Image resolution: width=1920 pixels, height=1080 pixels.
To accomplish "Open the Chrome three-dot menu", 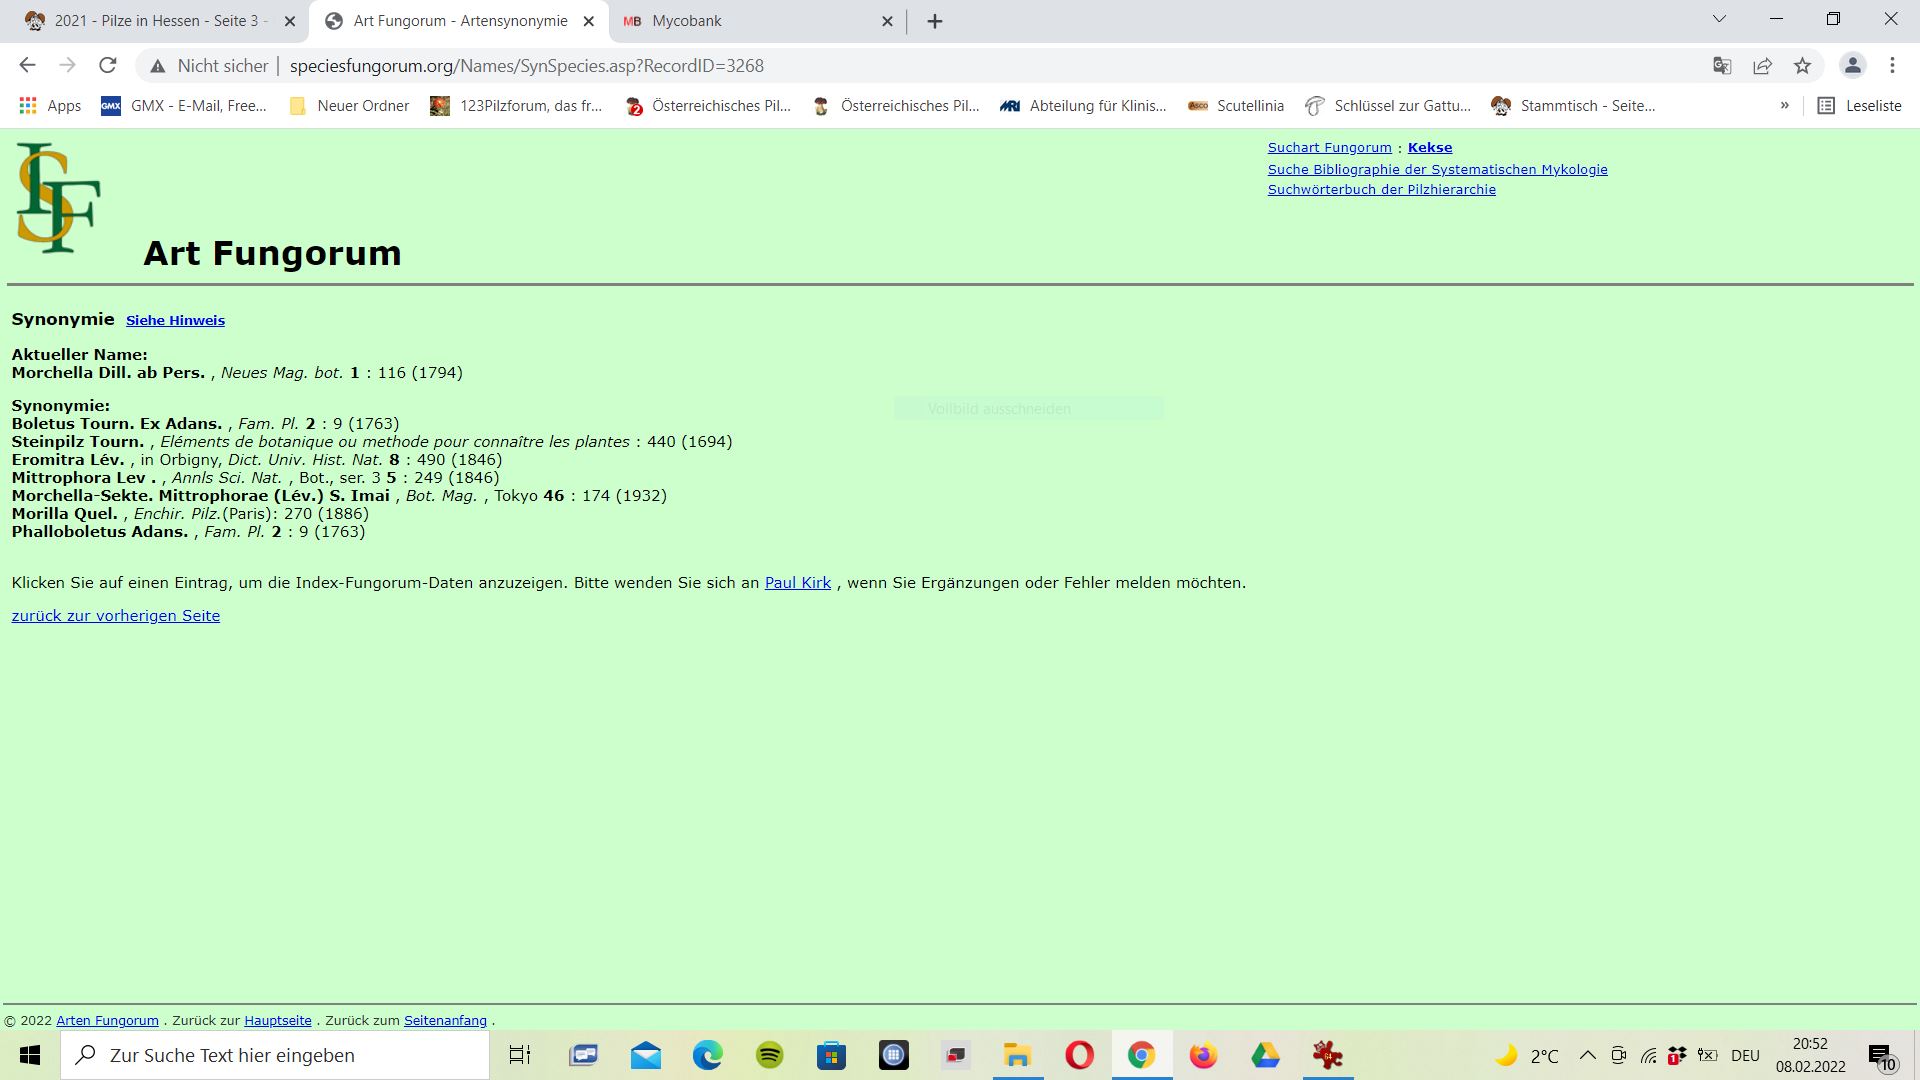I will click(1892, 65).
